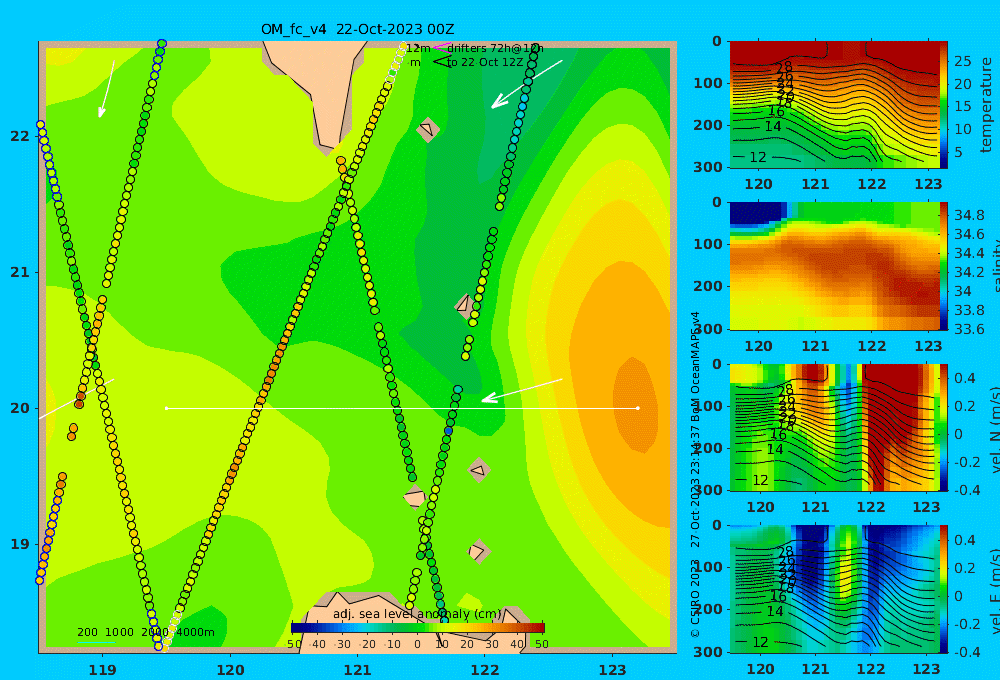Screen dimensions: 1000x680
Task: Click the '14' isotherm label in temperature panel
Action: (x=773, y=127)
